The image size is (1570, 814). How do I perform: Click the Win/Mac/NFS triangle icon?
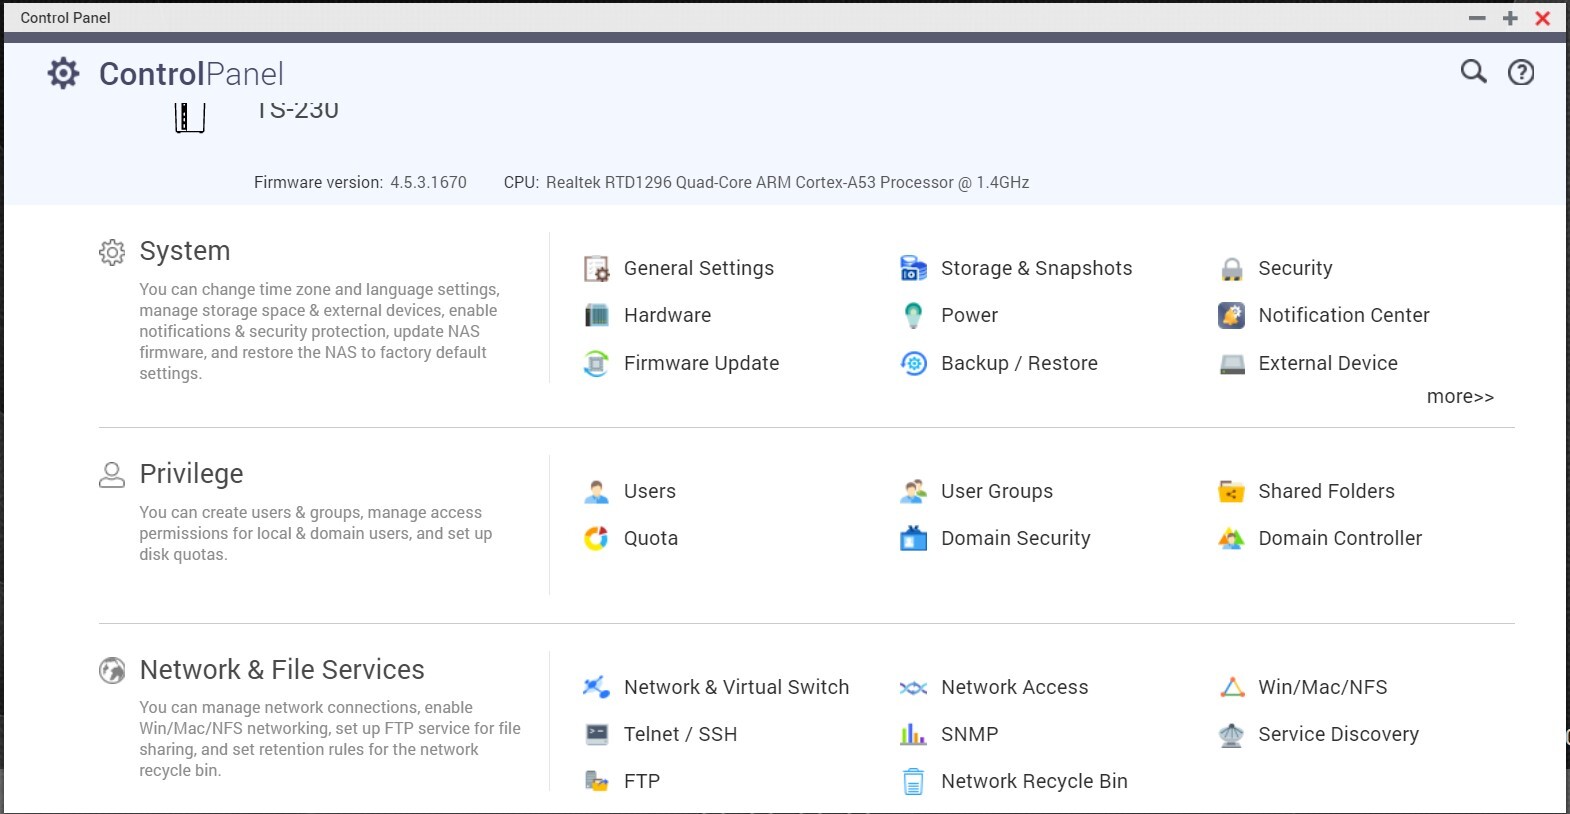[1232, 687]
